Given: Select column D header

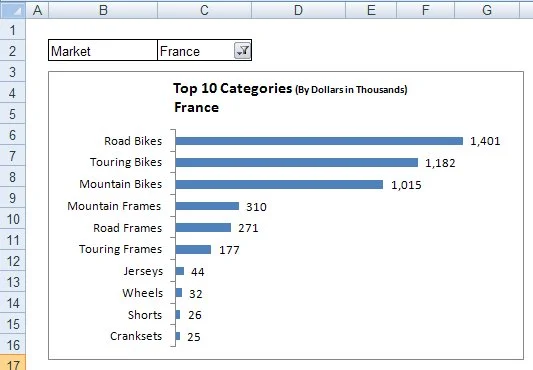Looking at the screenshot, I should coord(298,10).
